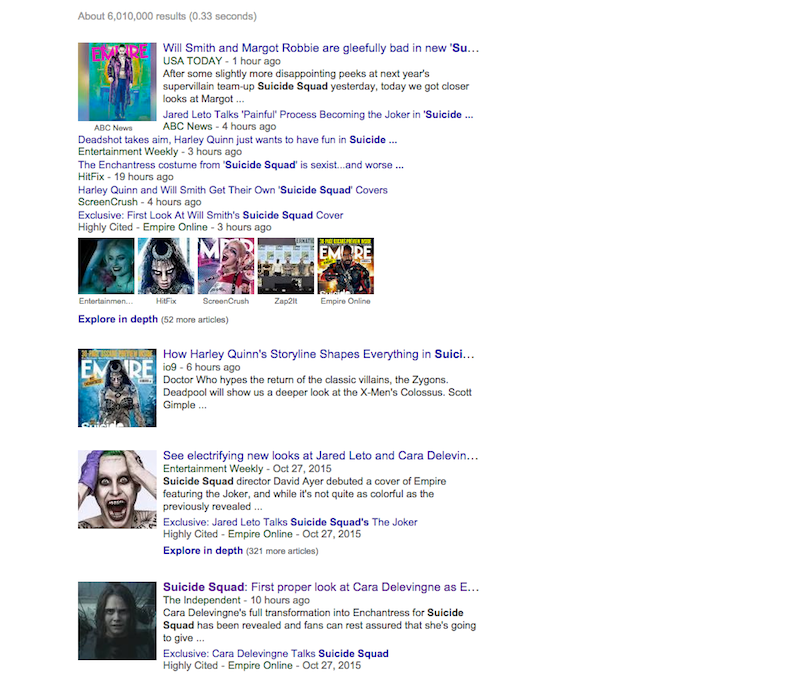Click the 'Empire Online' caption under the Deadshot thumbnail

pyautogui.click(x=345, y=301)
